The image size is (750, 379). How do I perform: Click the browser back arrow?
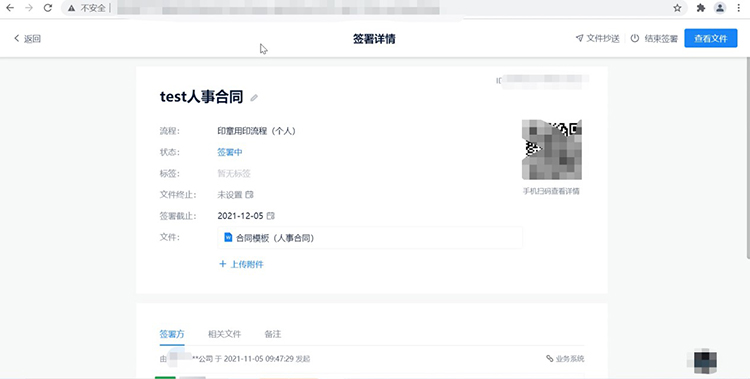coord(10,8)
